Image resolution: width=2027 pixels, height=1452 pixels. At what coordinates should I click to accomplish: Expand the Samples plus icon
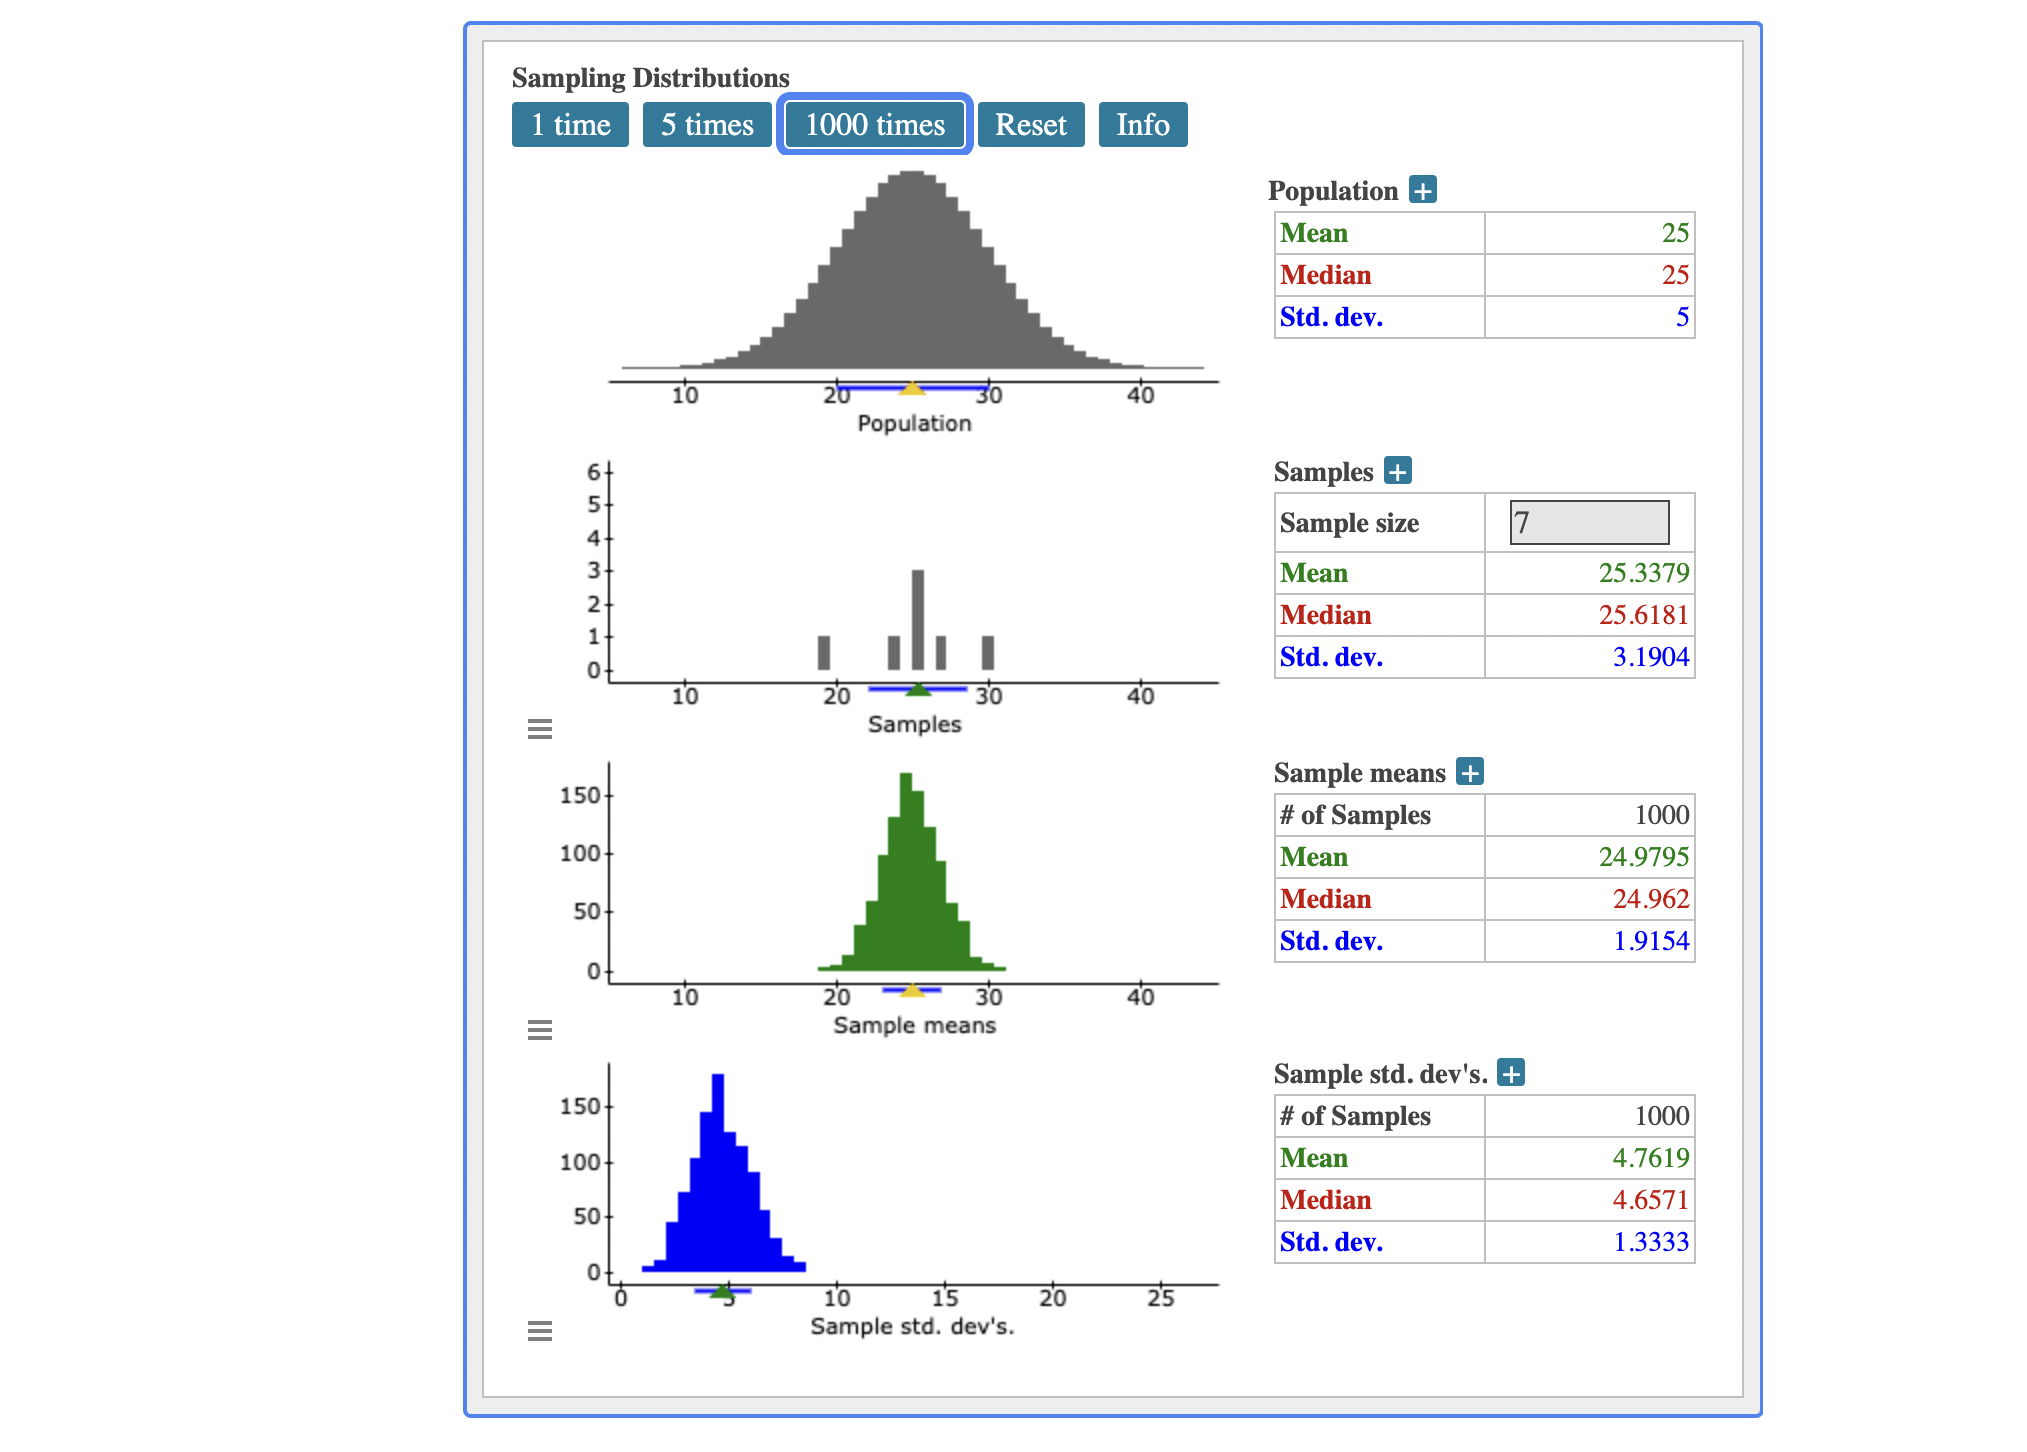coord(1397,470)
